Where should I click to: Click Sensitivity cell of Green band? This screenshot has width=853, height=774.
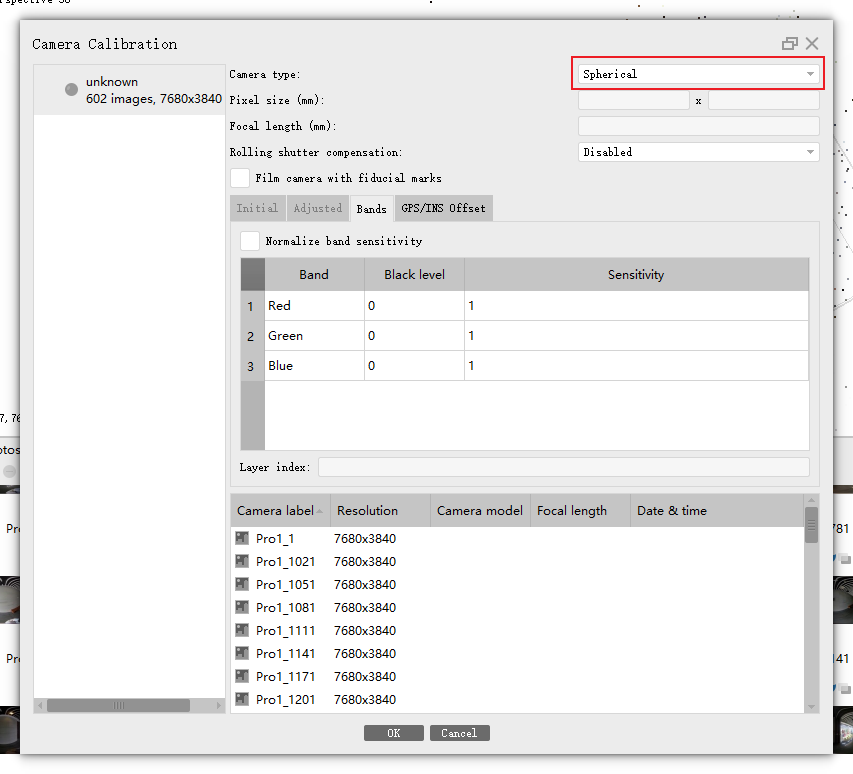coord(636,336)
